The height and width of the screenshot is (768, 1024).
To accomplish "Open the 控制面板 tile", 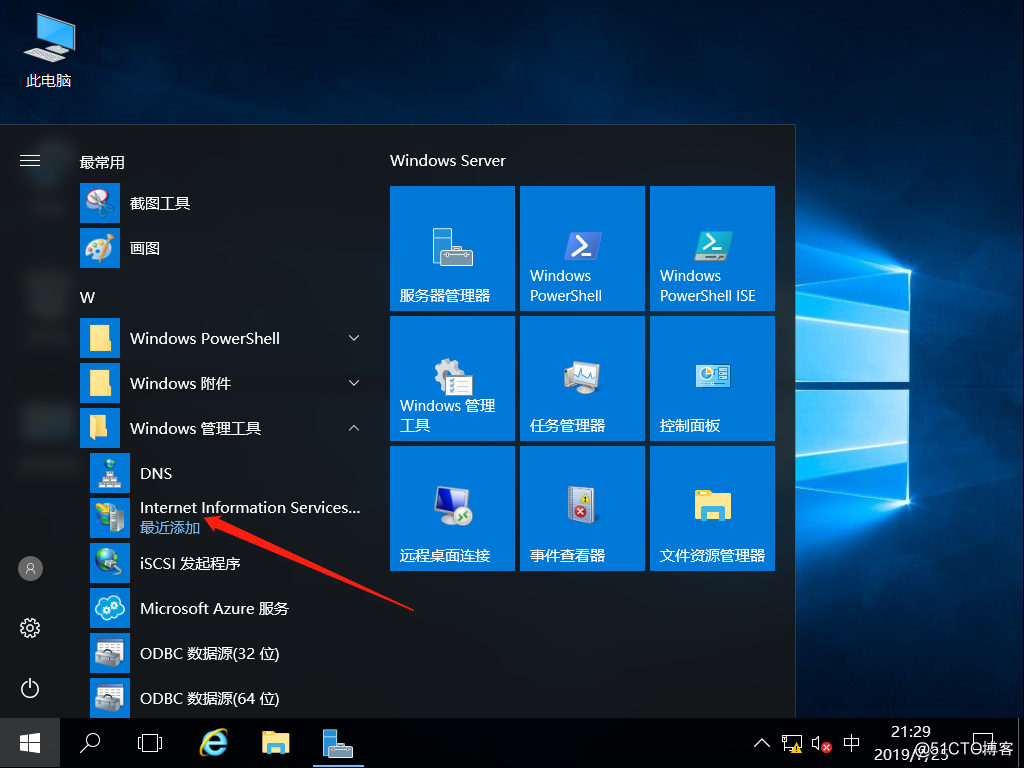I will click(x=712, y=378).
